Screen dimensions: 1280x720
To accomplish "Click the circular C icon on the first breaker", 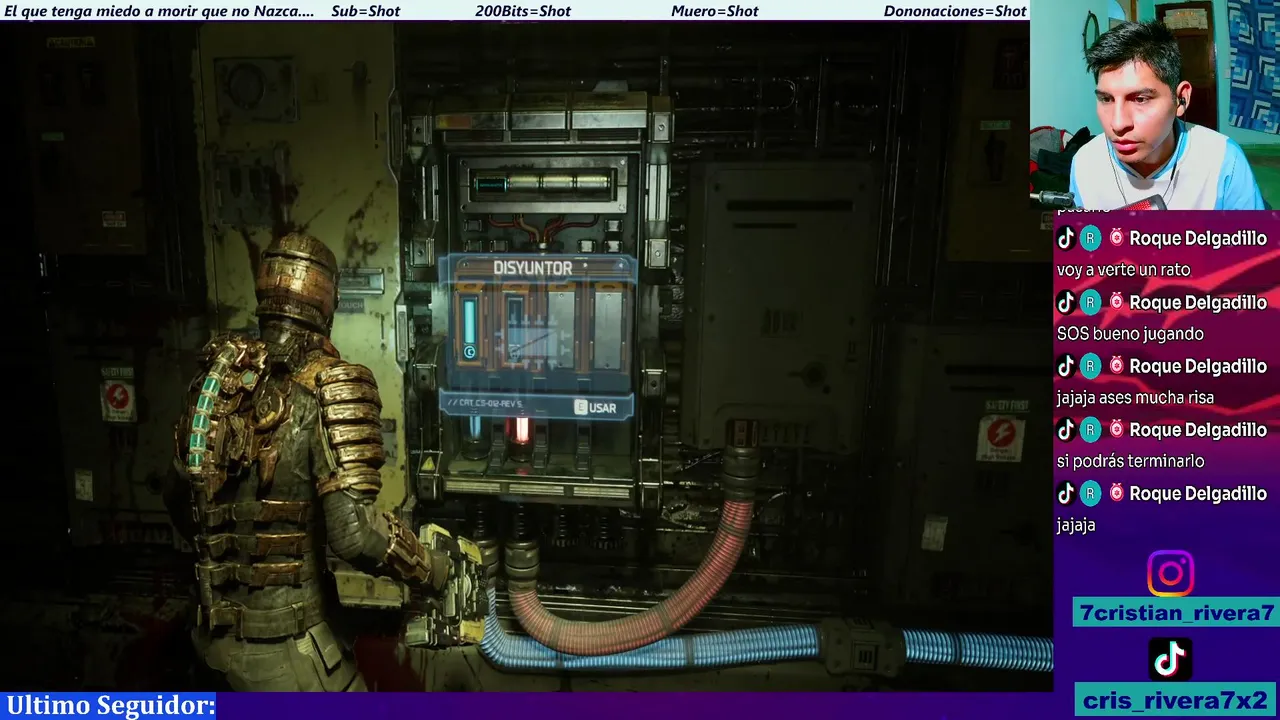I will click(470, 351).
